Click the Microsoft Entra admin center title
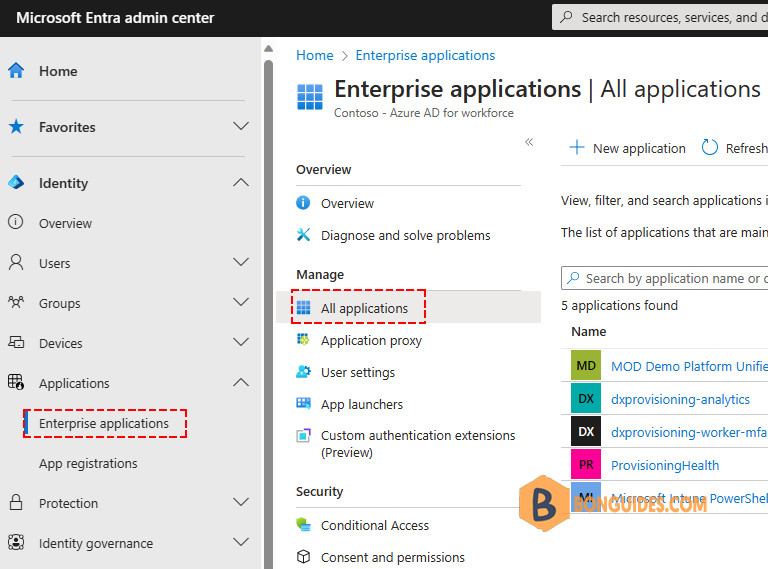The image size is (768, 569). pyautogui.click(x=115, y=18)
